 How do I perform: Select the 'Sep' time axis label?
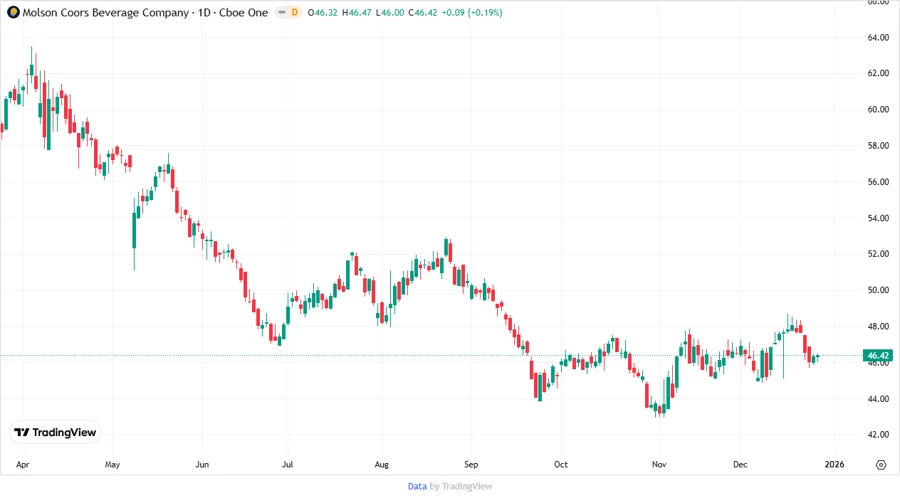(x=471, y=465)
